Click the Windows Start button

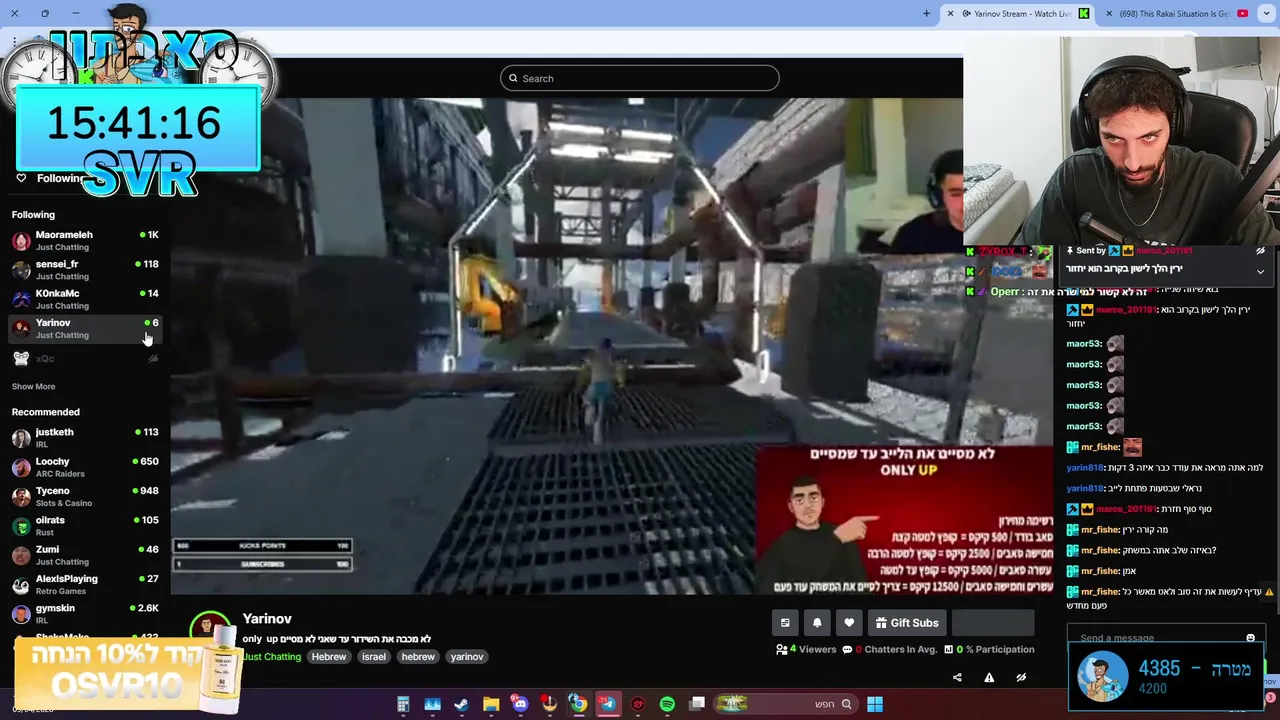tap(875, 704)
